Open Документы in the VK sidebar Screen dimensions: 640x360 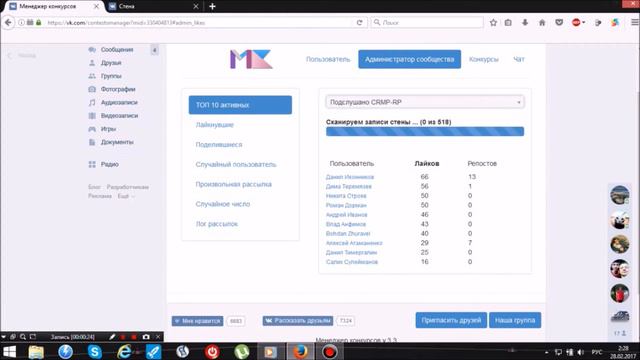pyautogui.click(x=117, y=142)
